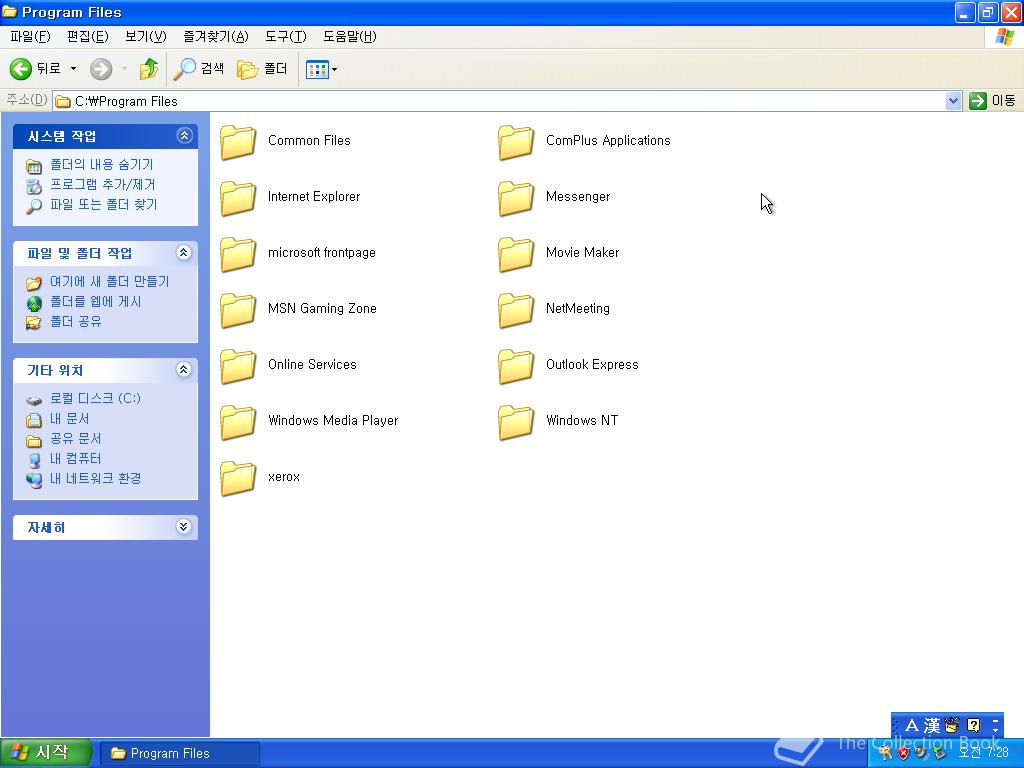Image resolution: width=1024 pixels, height=768 pixels.
Task: Click the Online Services folder name text
Action: pyautogui.click(x=312, y=364)
